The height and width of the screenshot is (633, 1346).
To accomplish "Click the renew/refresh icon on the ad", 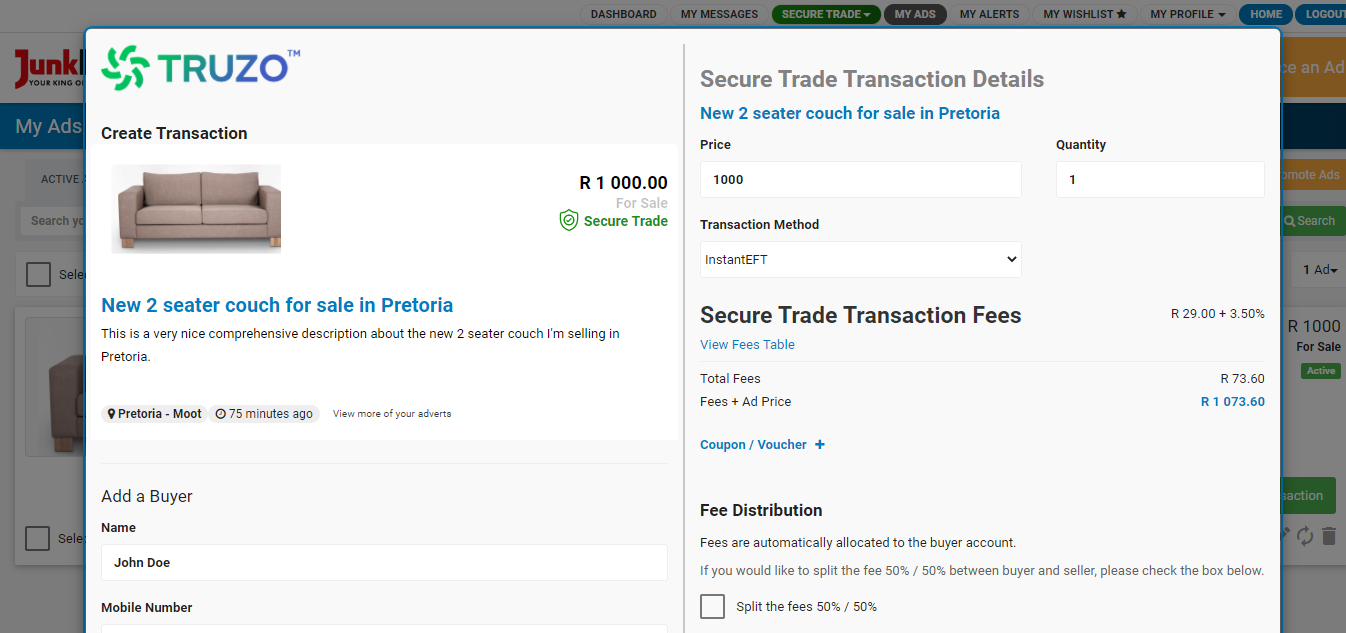I will coord(1305,536).
